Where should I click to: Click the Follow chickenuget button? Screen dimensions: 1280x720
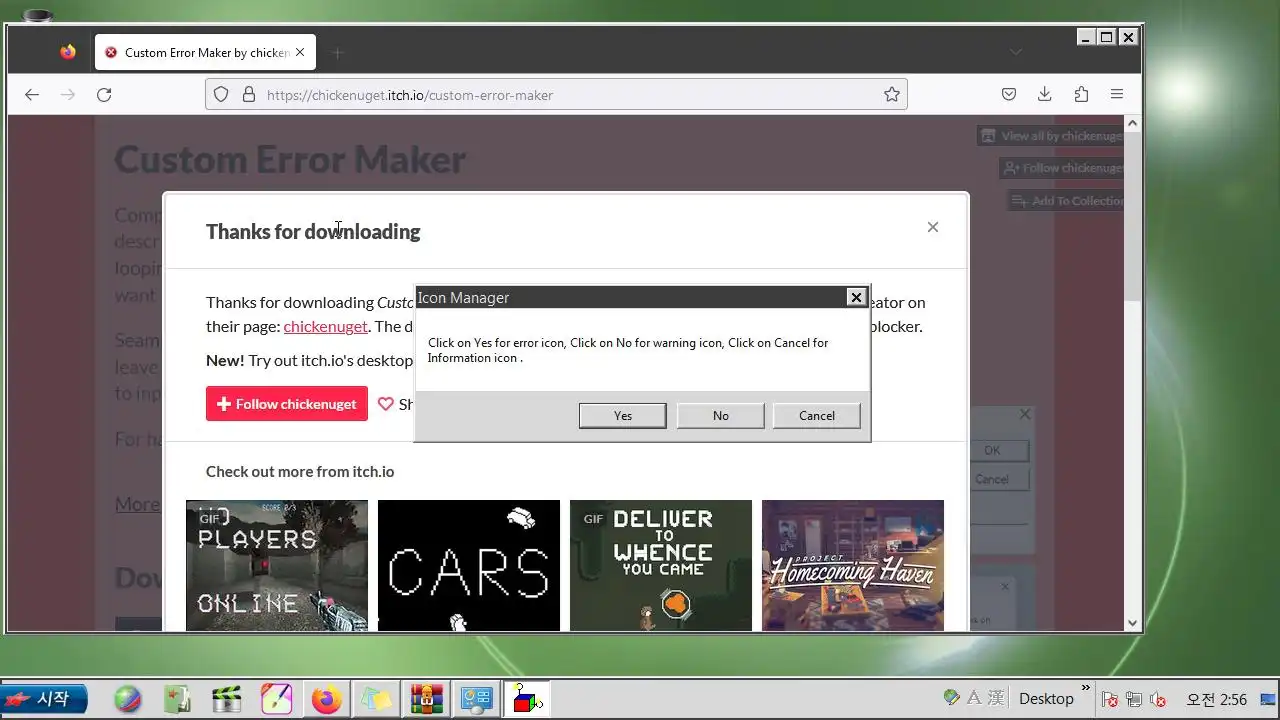tap(287, 404)
